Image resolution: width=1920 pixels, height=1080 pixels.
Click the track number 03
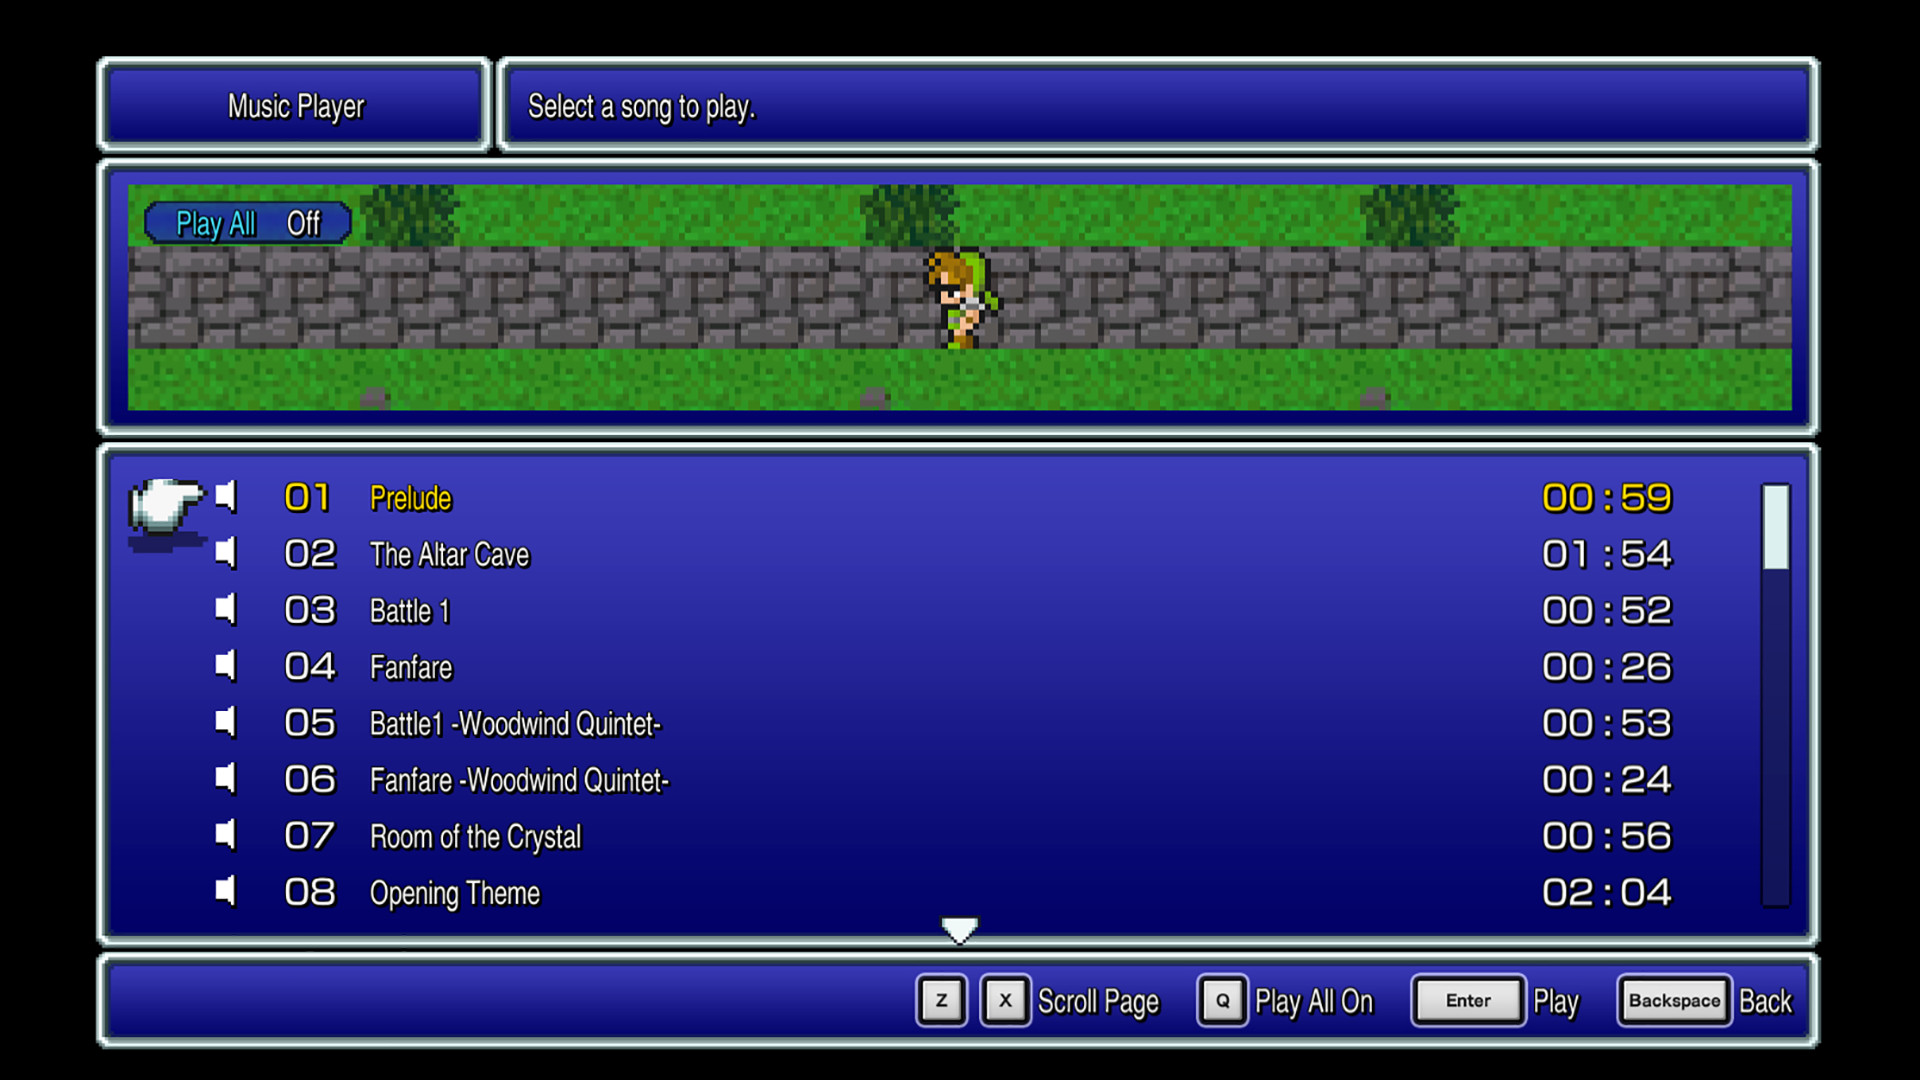coord(310,610)
